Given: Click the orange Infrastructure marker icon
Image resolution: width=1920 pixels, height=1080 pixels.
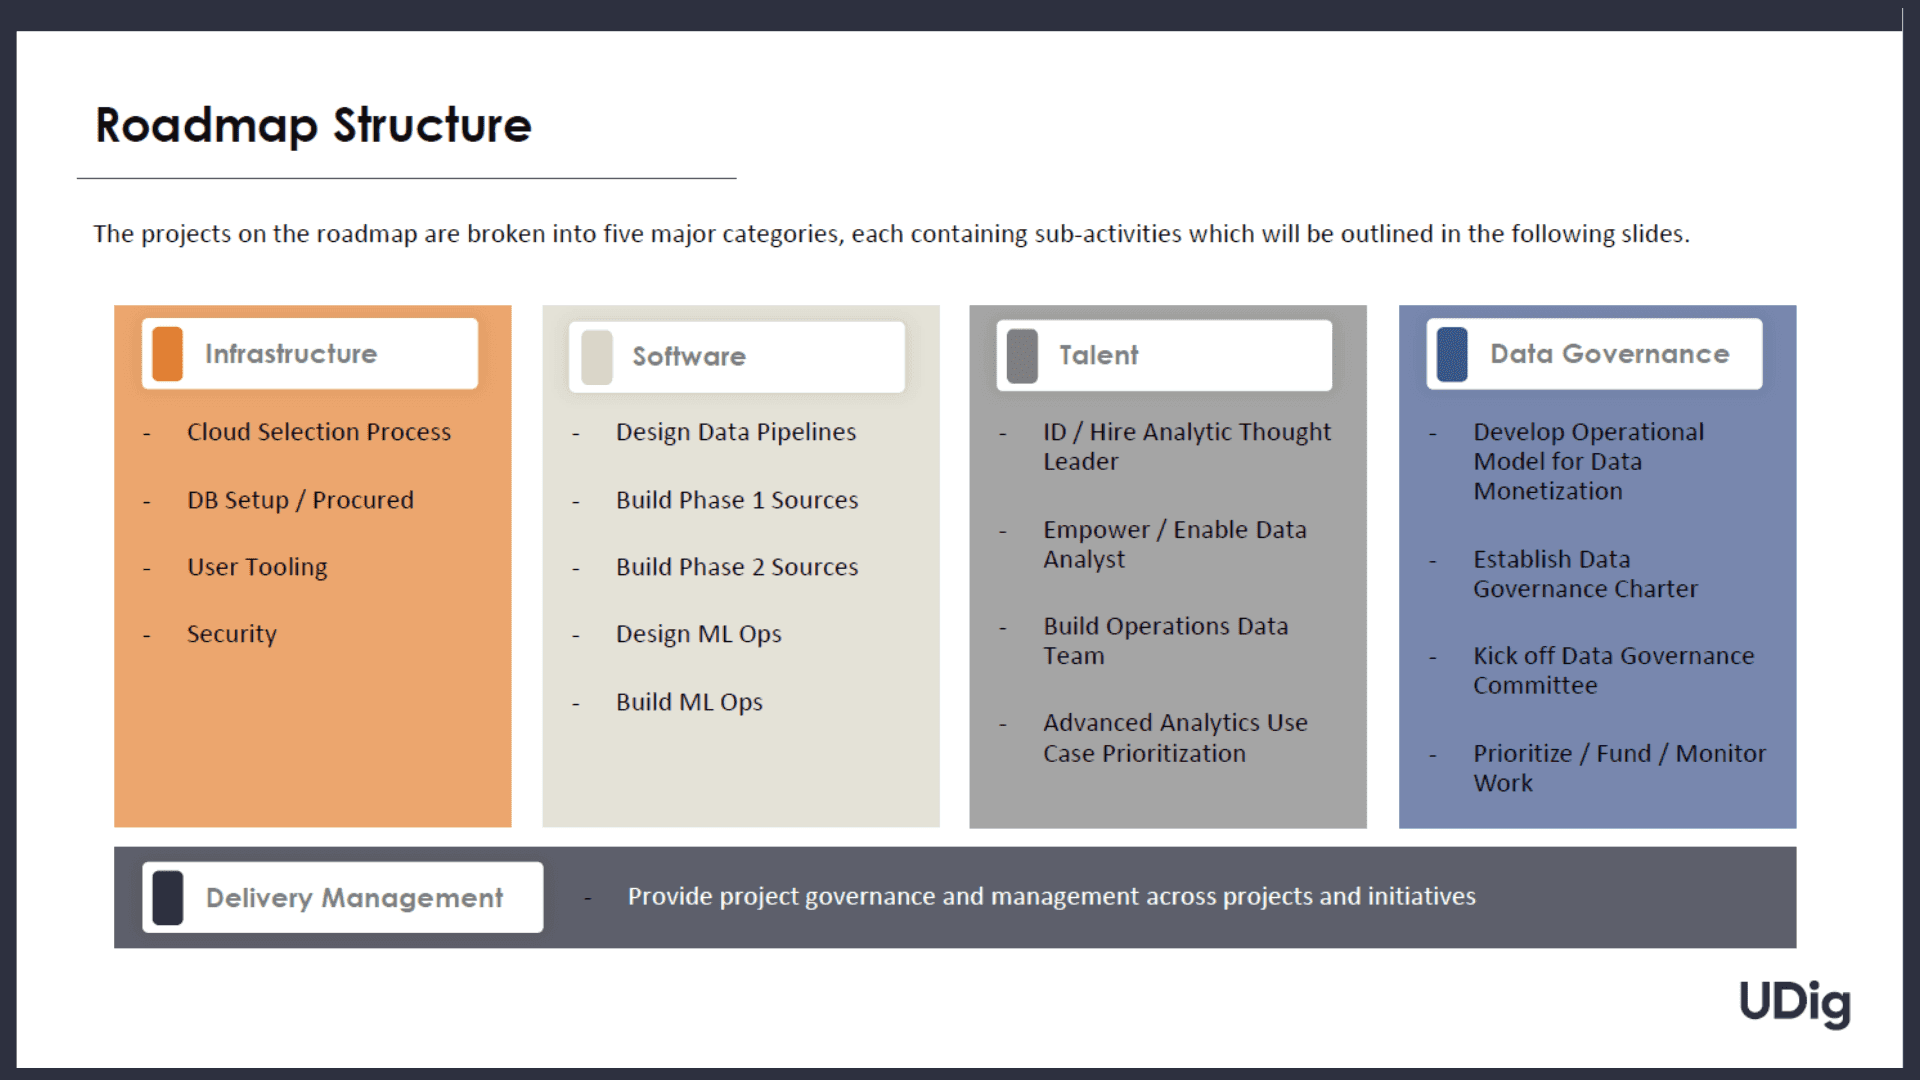Looking at the screenshot, I should pos(168,354).
